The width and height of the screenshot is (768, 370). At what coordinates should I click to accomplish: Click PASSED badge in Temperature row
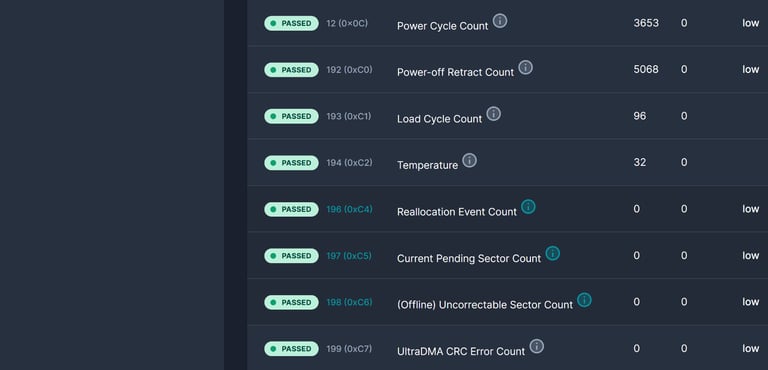point(291,163)
